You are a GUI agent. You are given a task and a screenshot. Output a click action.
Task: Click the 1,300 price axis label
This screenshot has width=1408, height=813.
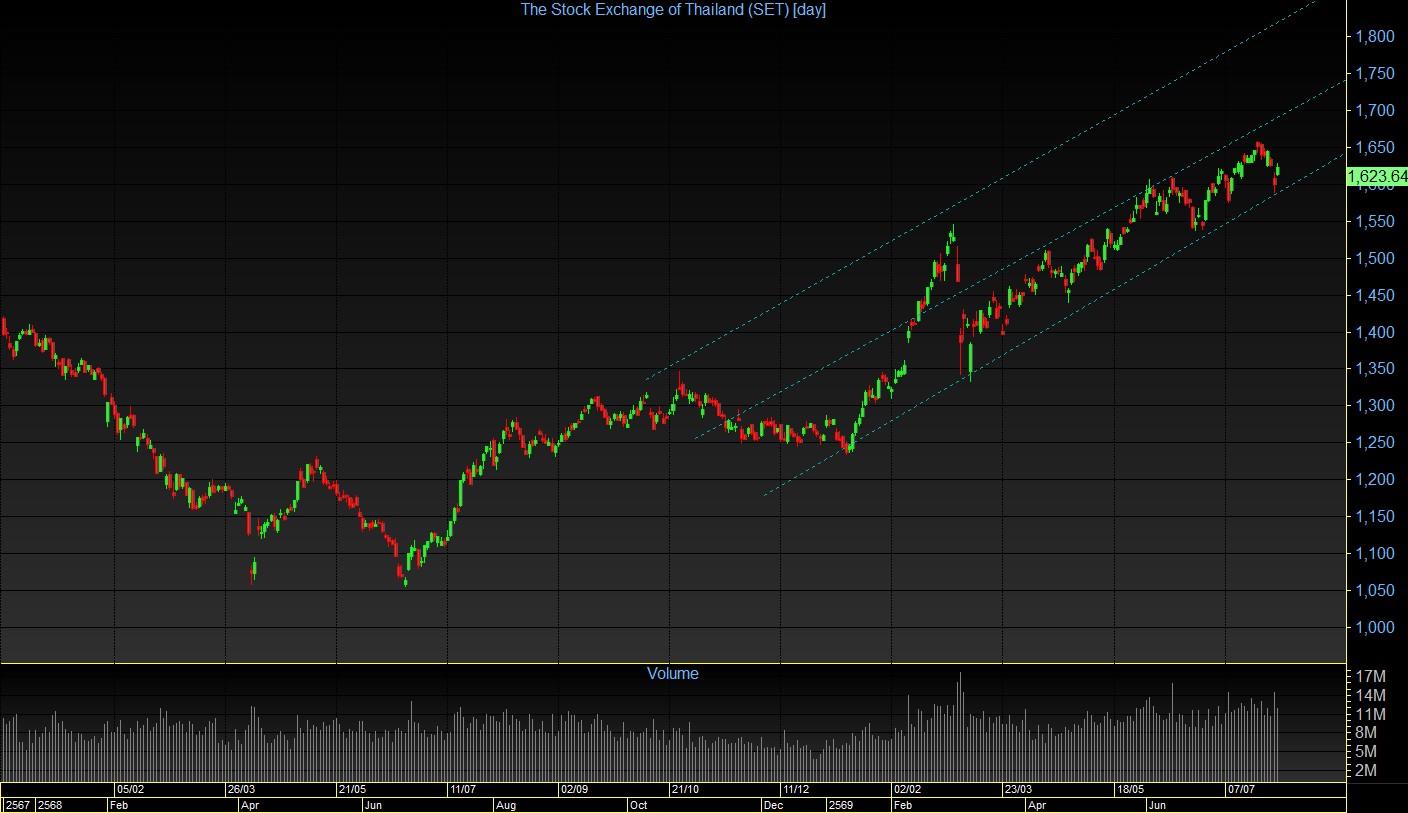pyautogui.click(x=1374, y=406)
